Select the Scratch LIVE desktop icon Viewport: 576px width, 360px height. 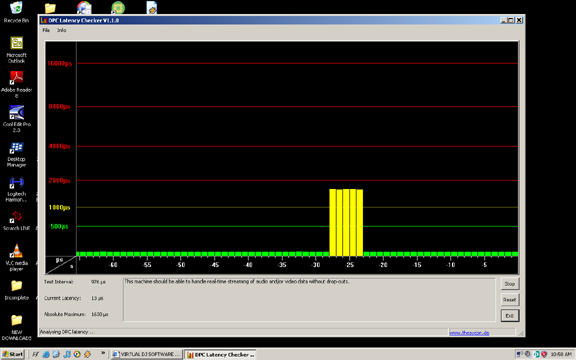17,220
